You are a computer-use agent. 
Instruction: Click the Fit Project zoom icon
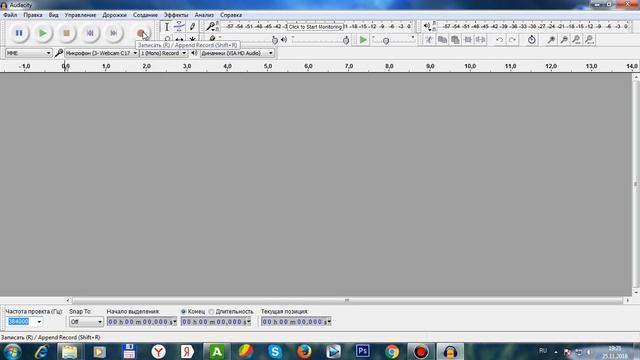(589, 40)
